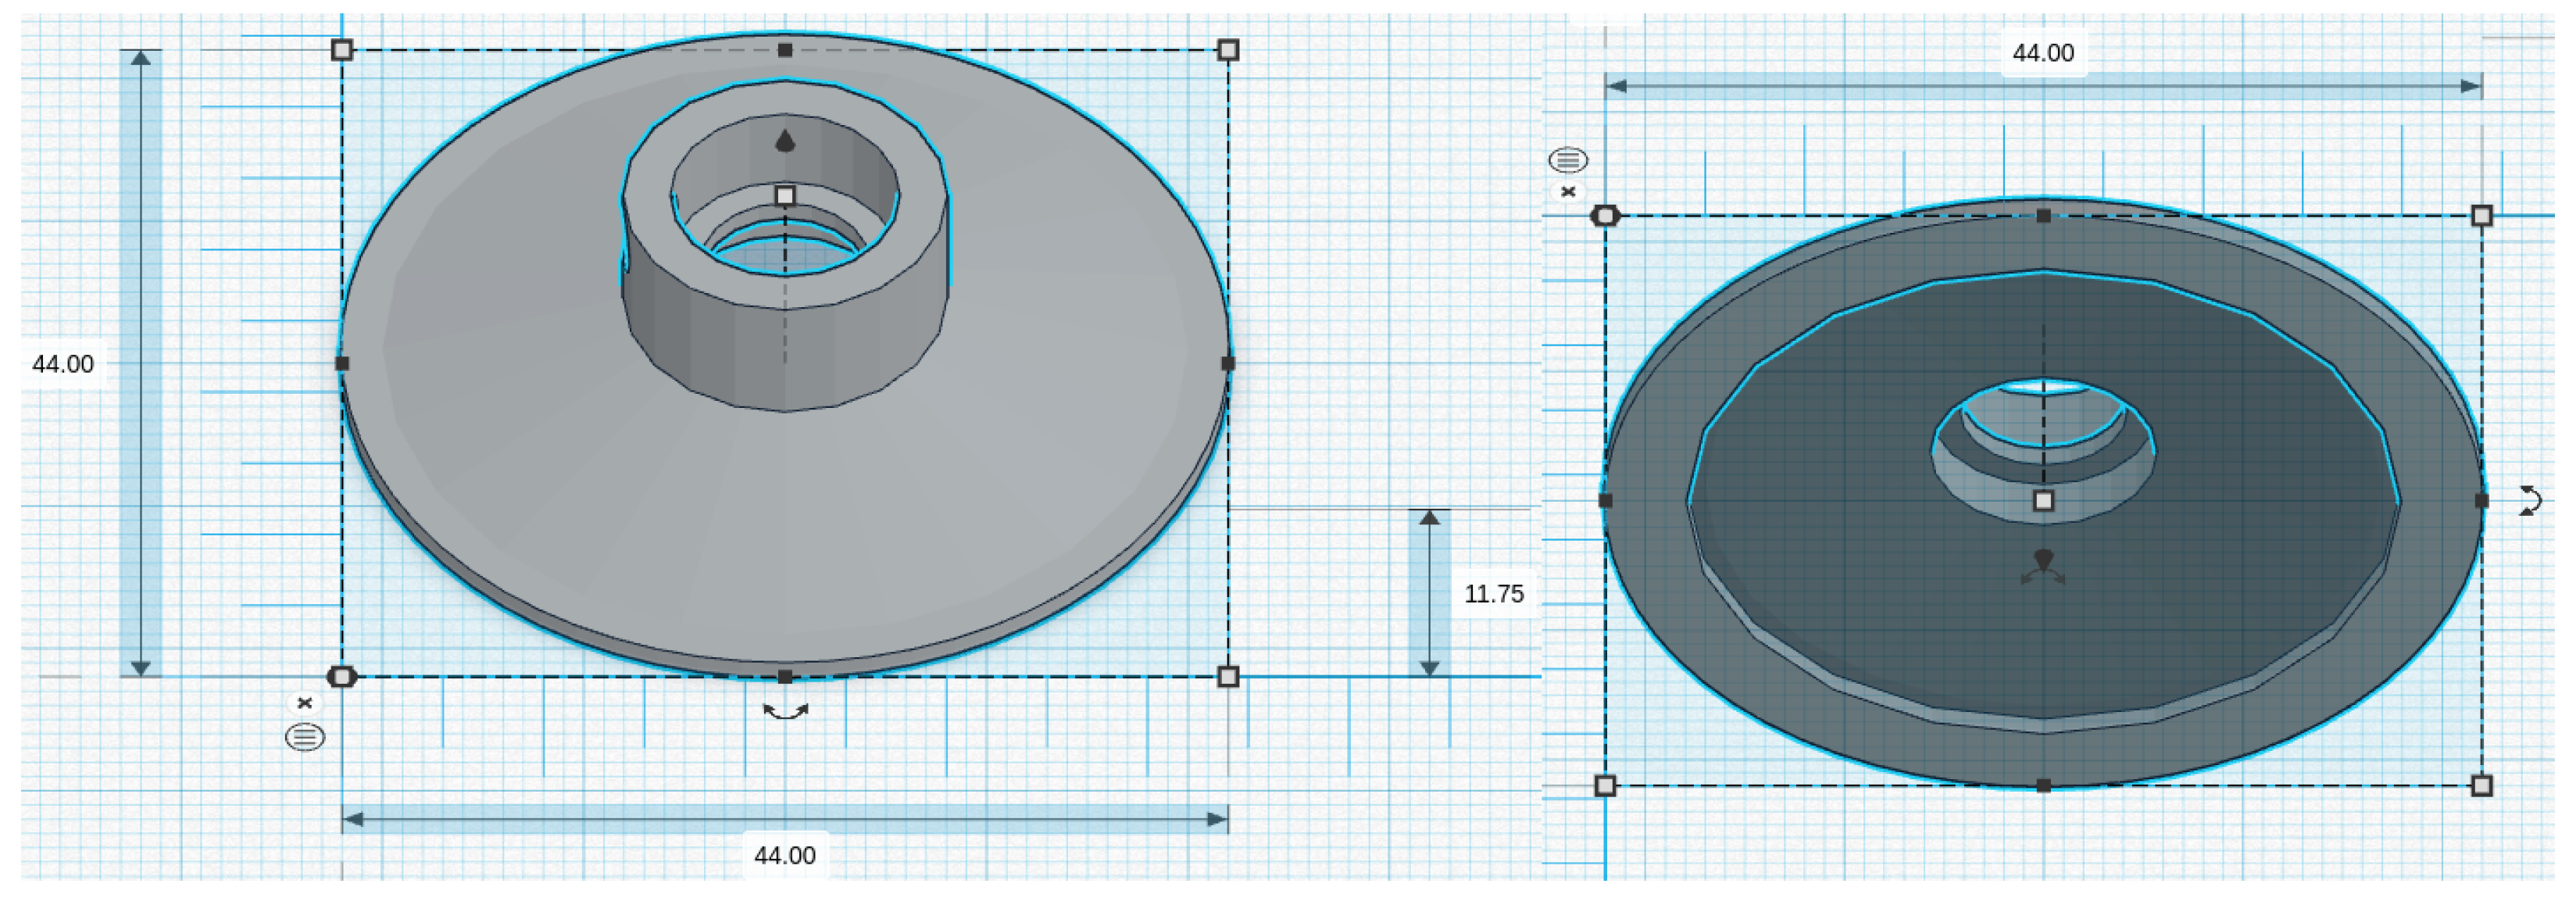
Task: Click top-right white corner handle of gray disc
Action: [x=1228, y=50]
